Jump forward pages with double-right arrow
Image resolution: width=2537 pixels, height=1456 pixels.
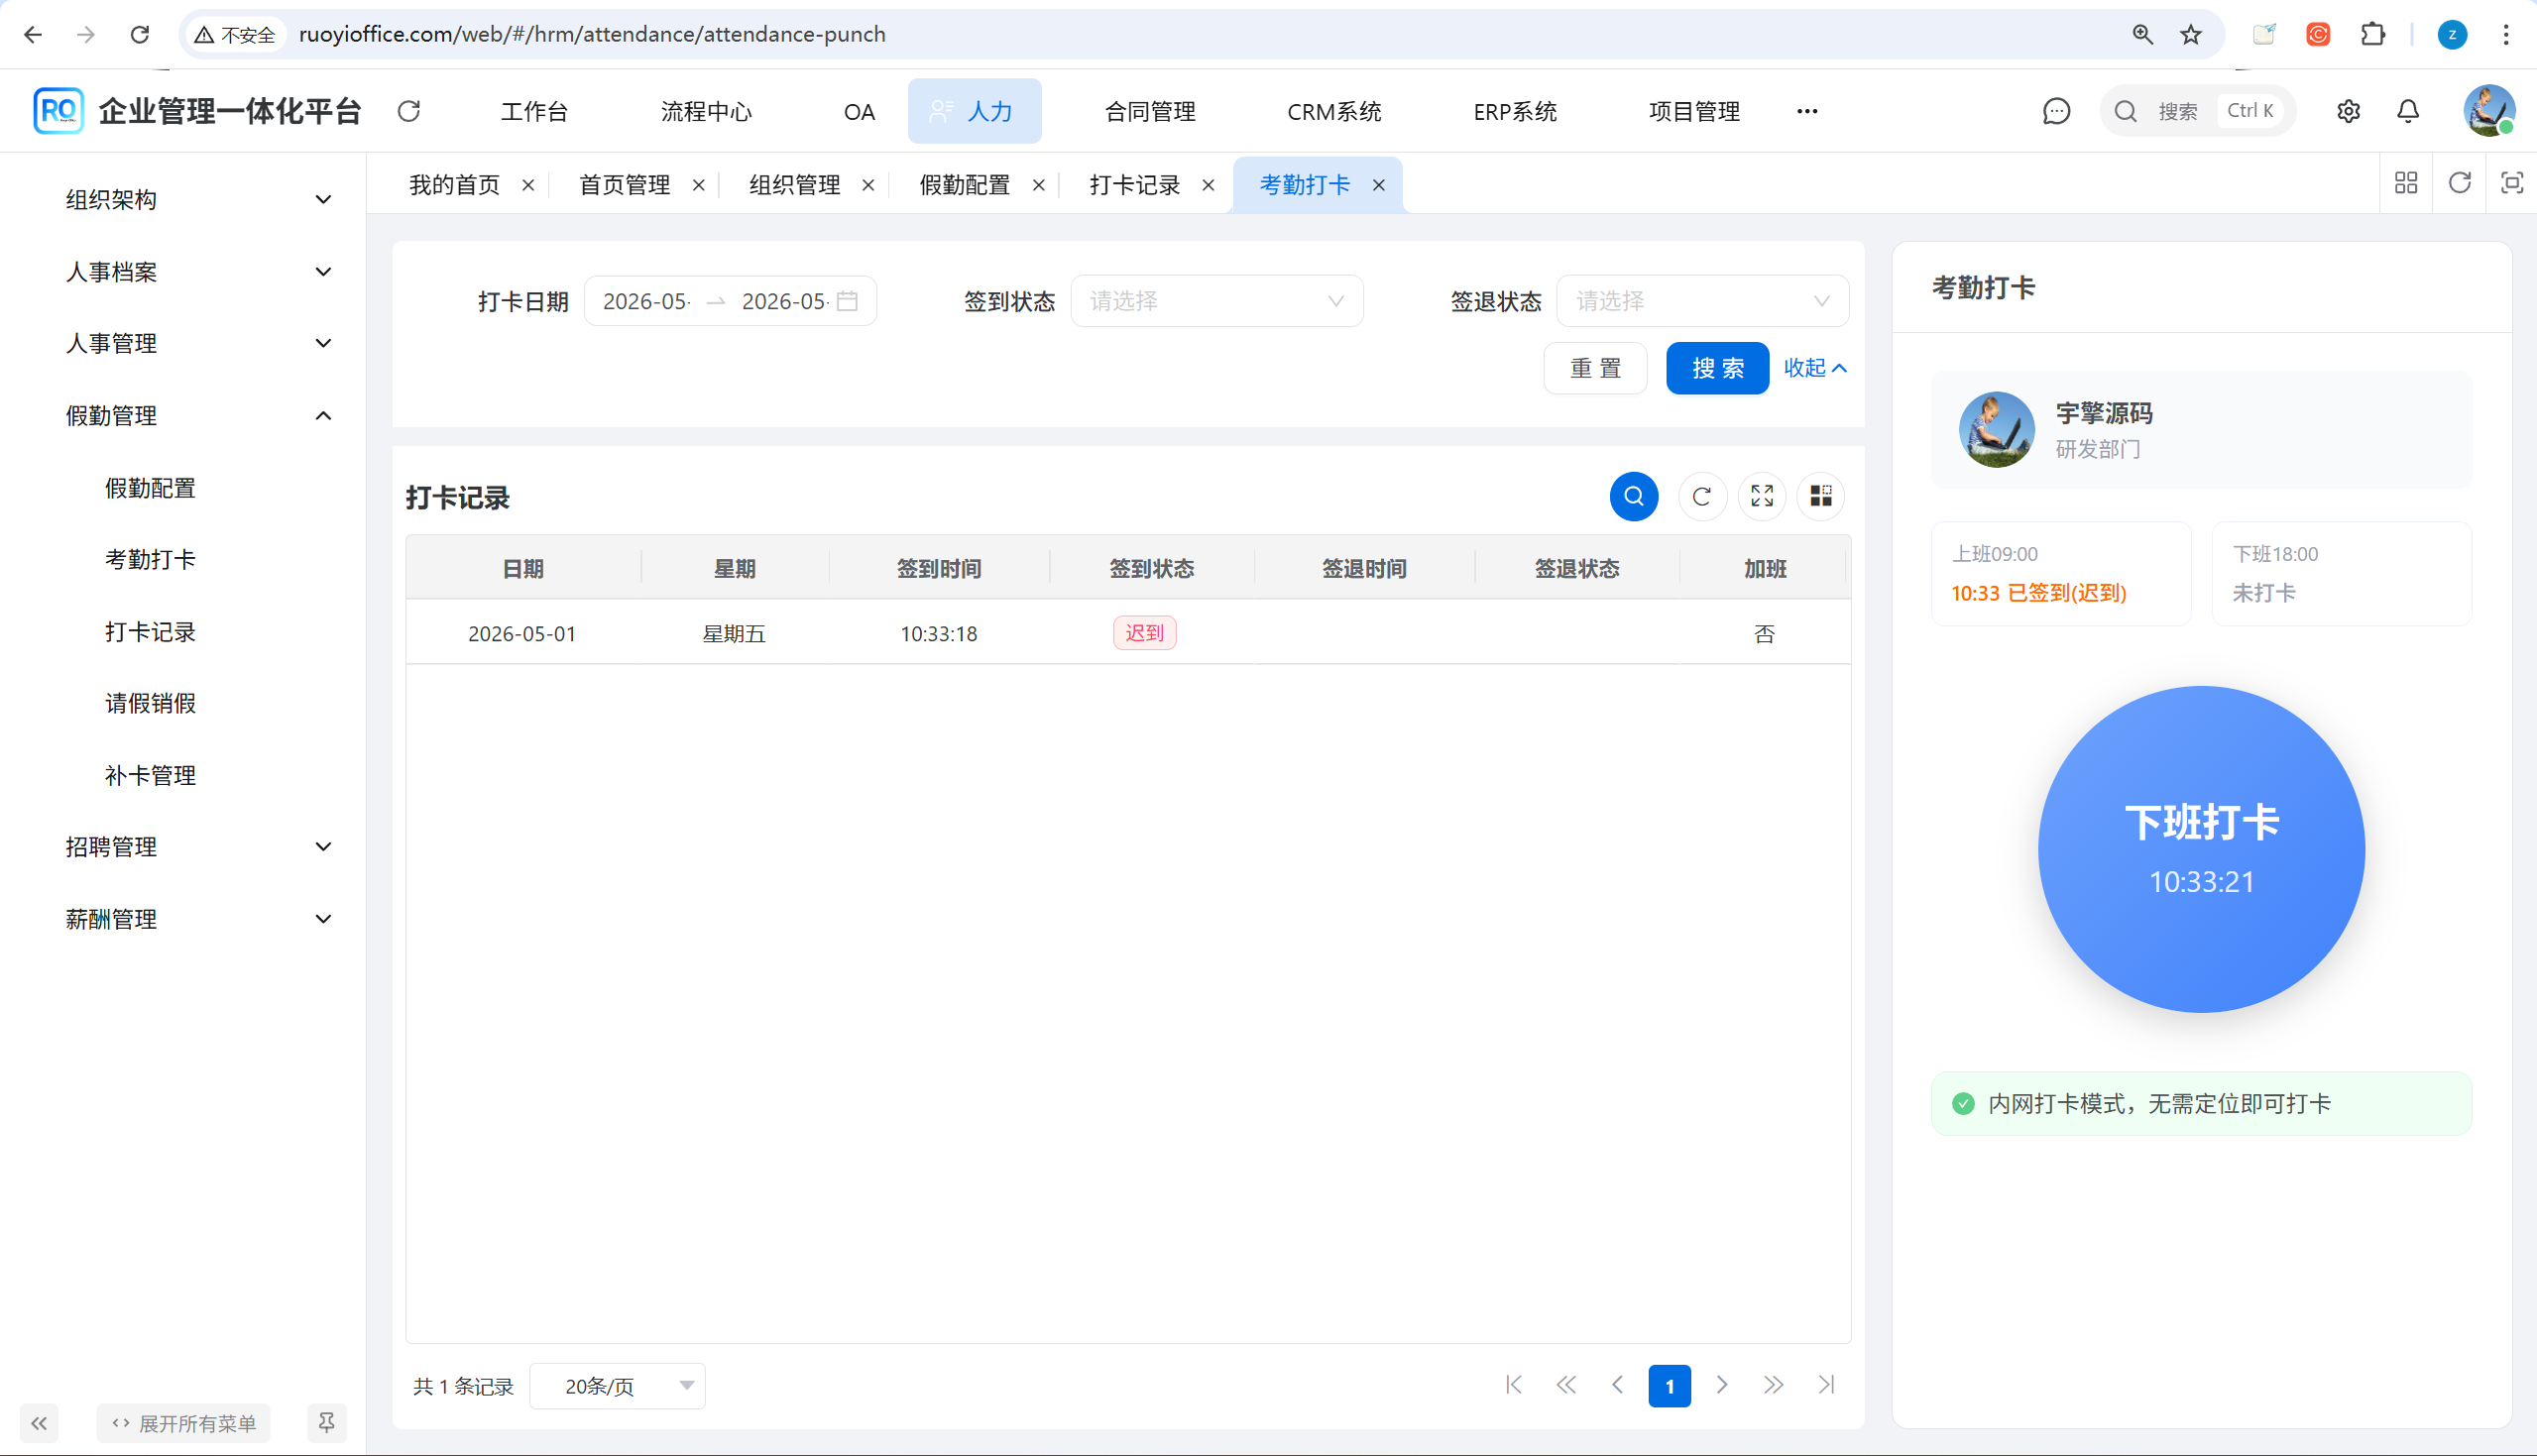[x=1774, y=1385]
